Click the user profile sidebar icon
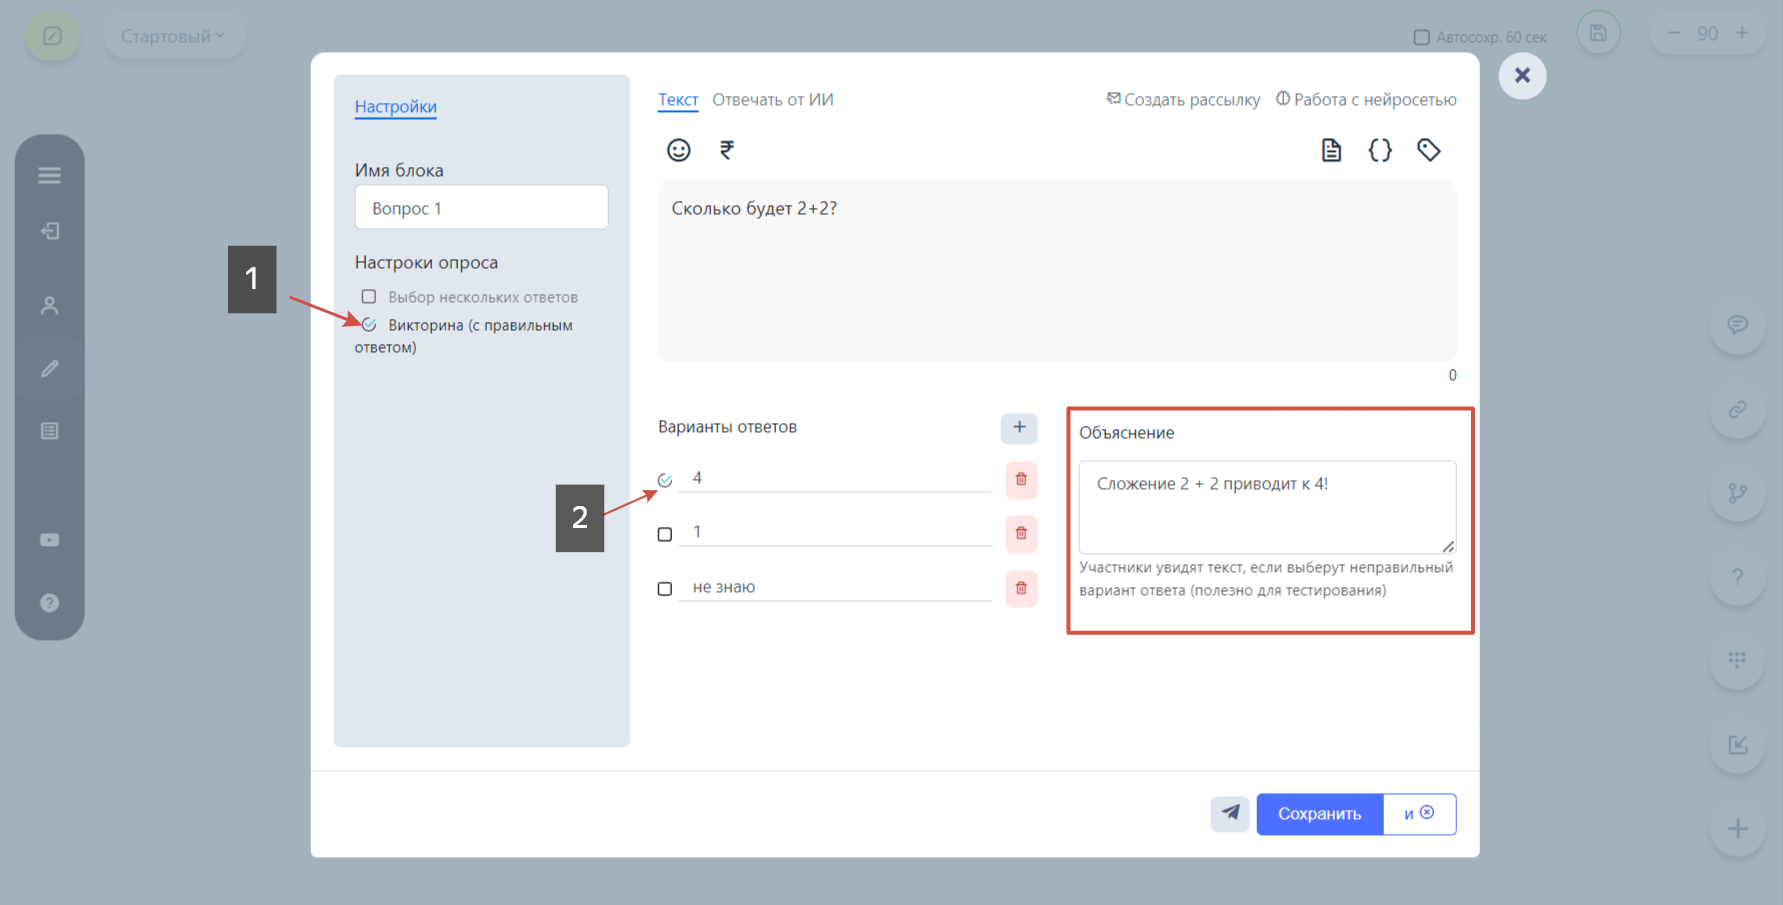 50,306
